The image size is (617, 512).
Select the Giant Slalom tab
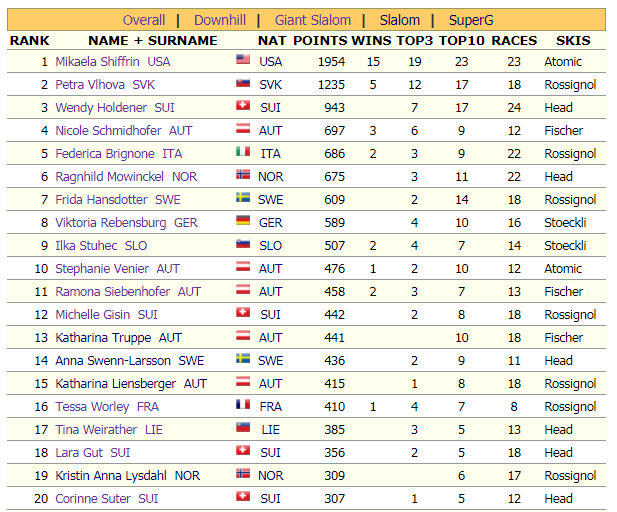pyautogui.click(x=313, y=20)
